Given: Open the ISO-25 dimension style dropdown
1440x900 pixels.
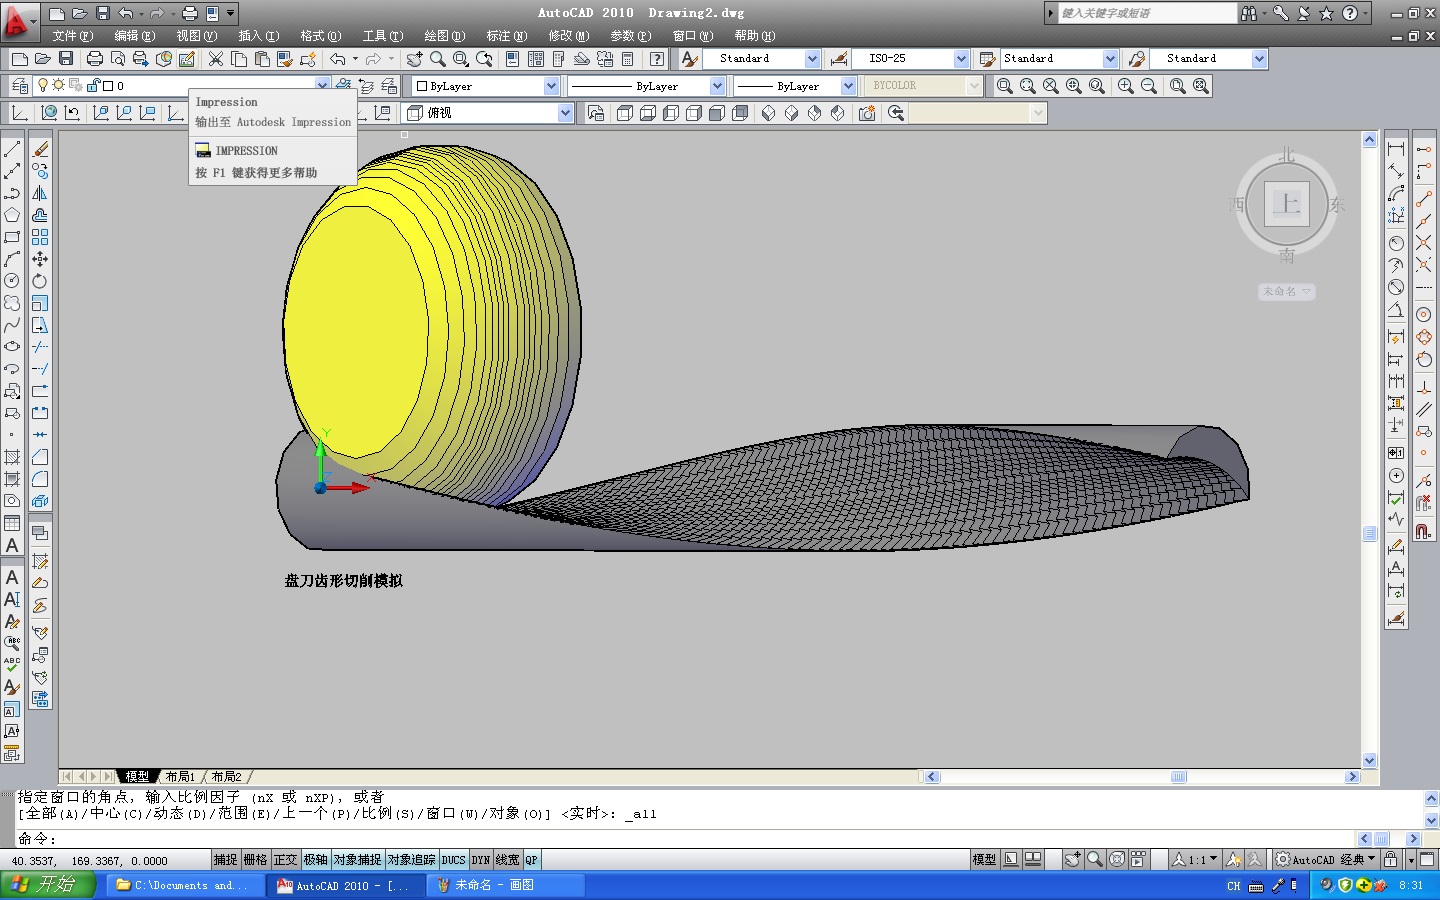Looking at the screenshot, I should pos(961,59).
